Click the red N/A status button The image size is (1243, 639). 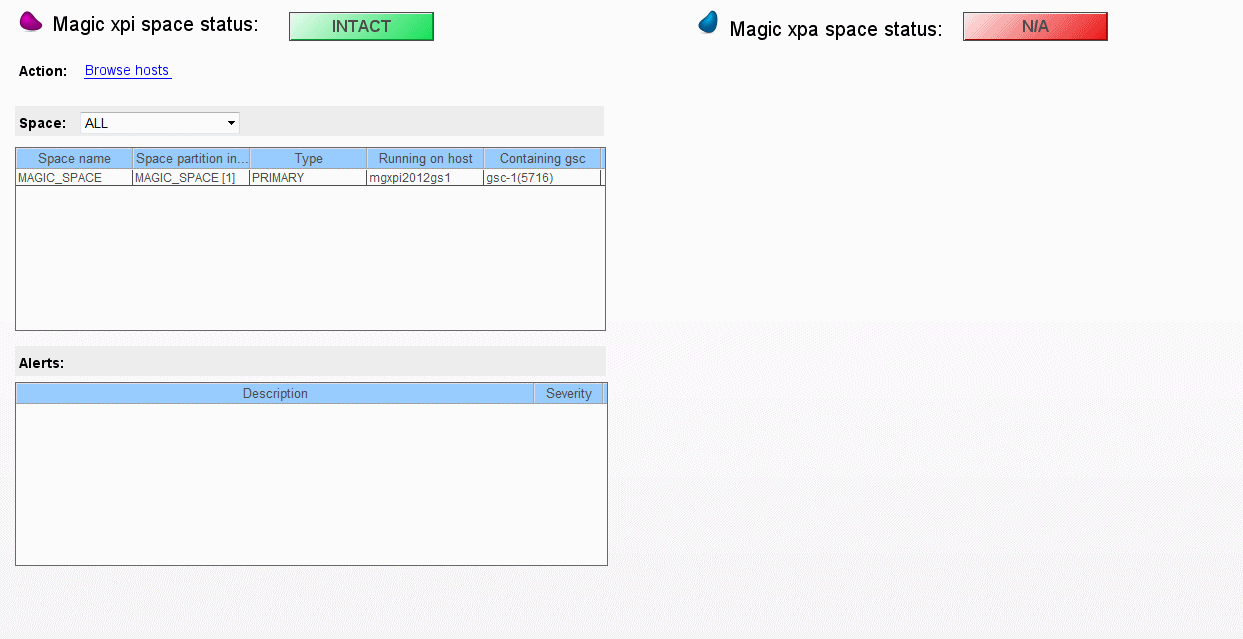coord(1035,27)
